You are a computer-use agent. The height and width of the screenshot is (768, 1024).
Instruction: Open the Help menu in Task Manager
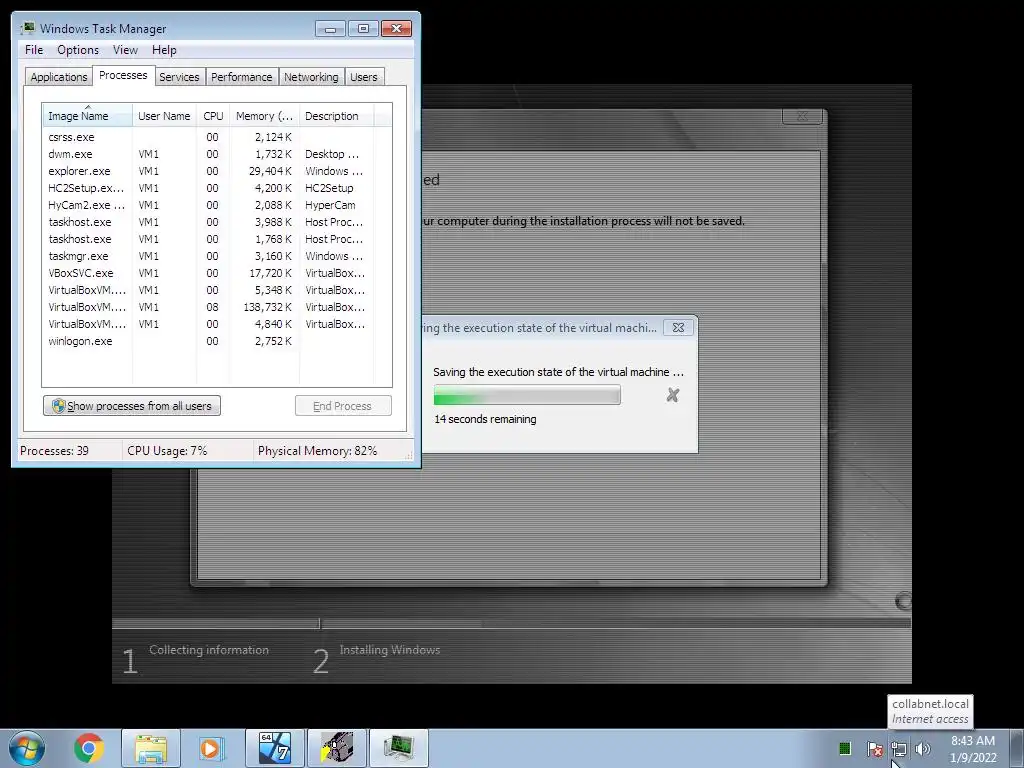[x=164, y=50]
